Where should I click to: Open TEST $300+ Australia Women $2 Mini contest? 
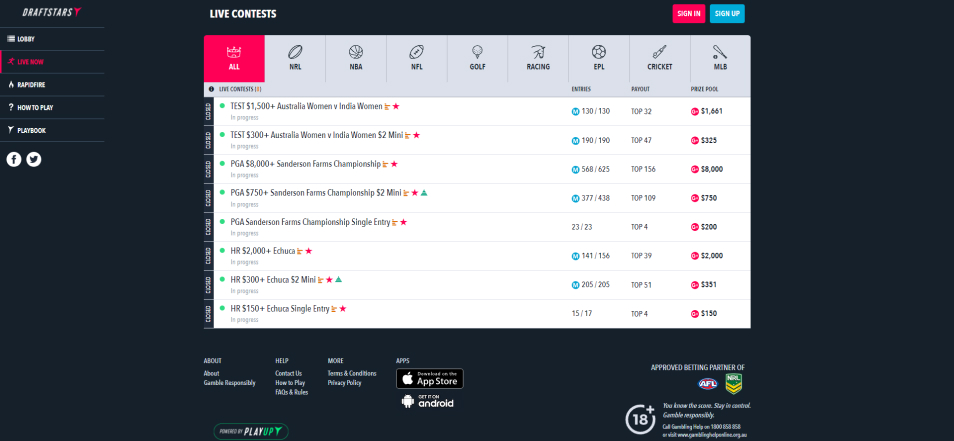[x=317, y=135]
